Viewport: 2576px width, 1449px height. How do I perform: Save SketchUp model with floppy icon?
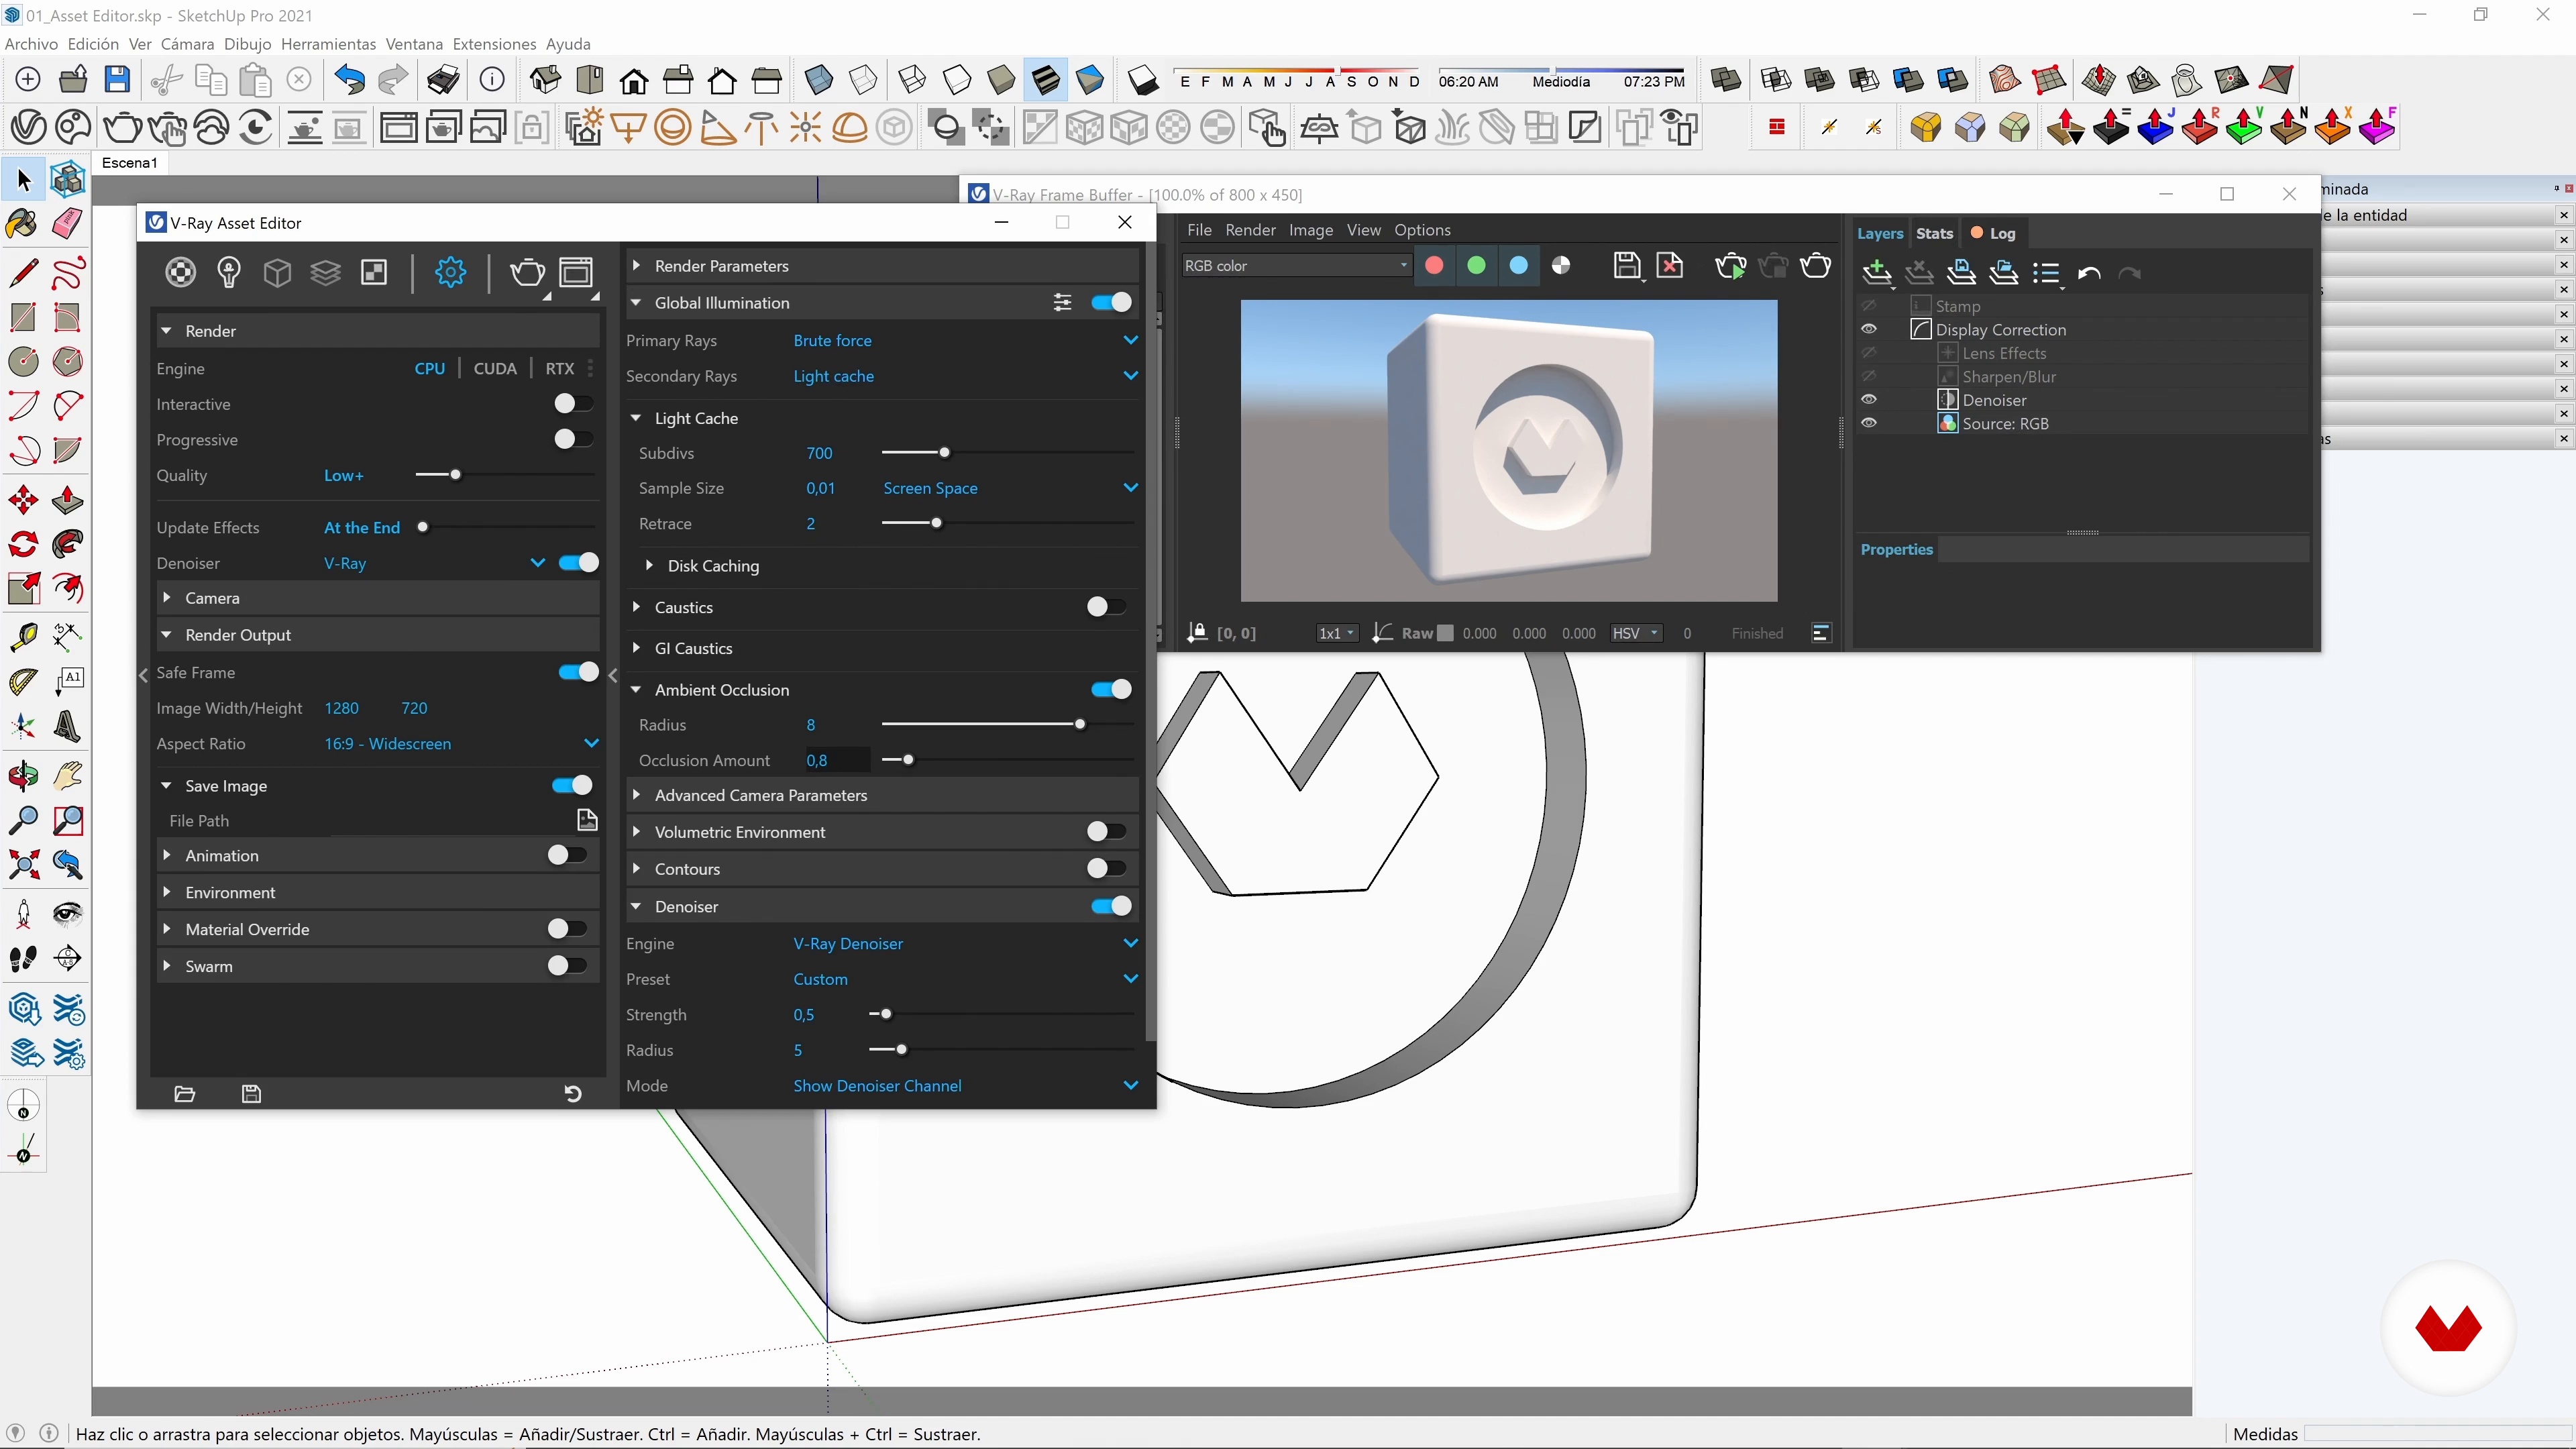coord(117,79)
